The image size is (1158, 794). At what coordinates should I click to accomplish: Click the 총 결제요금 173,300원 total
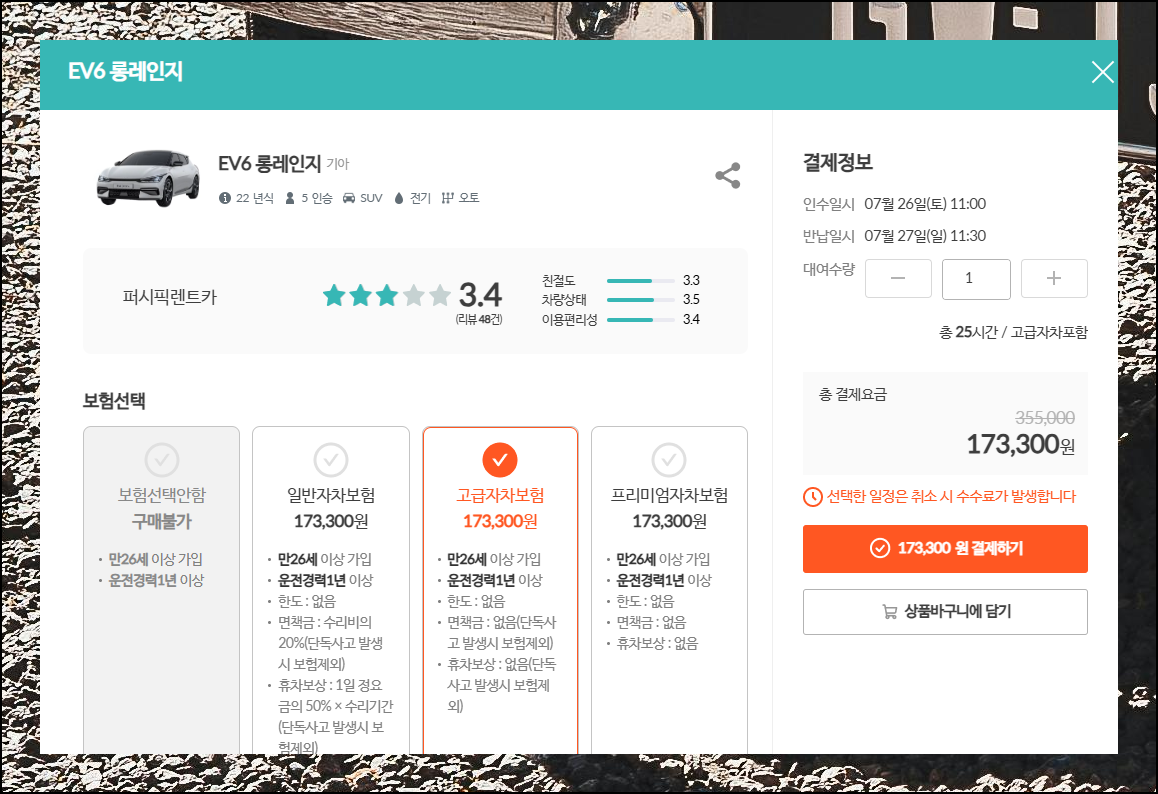(945, 423)
